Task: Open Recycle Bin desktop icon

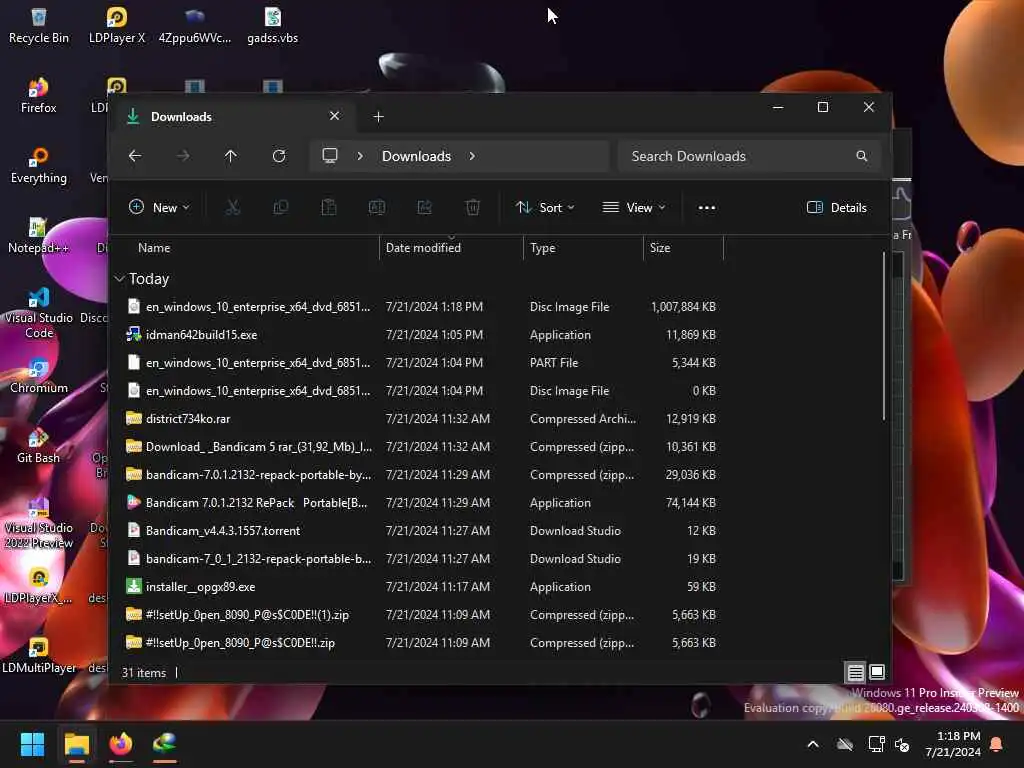Action: coord(39,25)
